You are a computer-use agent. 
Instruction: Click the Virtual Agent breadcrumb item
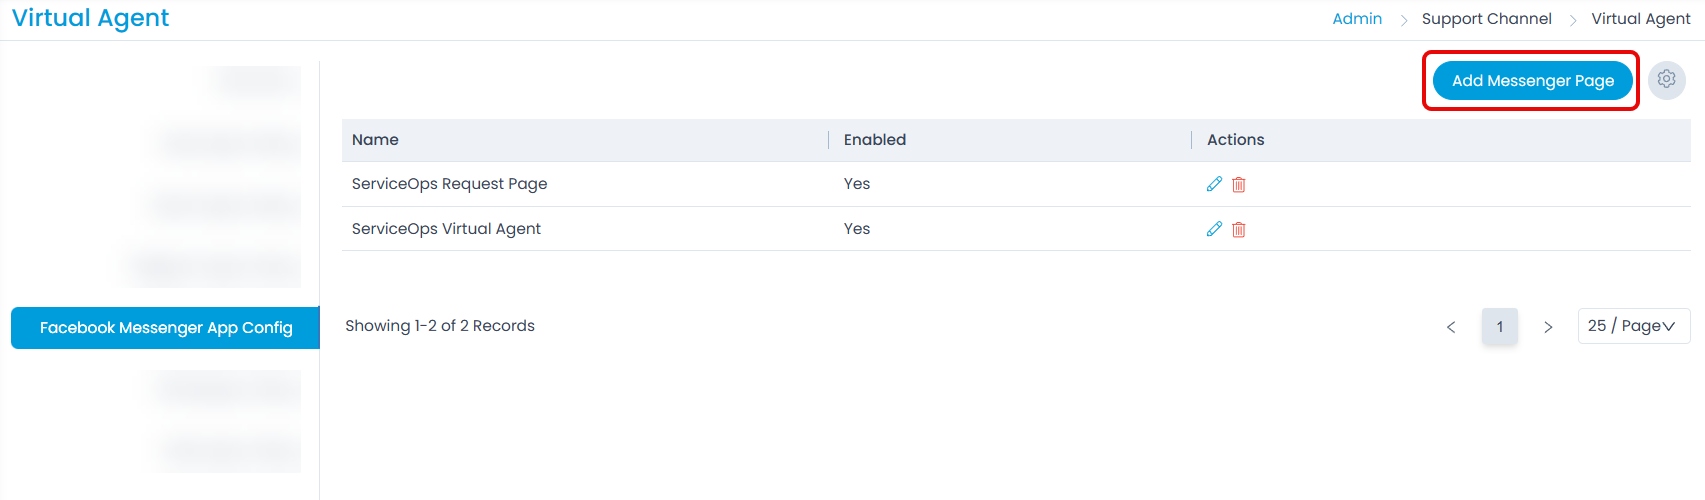tap(1640, 19)
